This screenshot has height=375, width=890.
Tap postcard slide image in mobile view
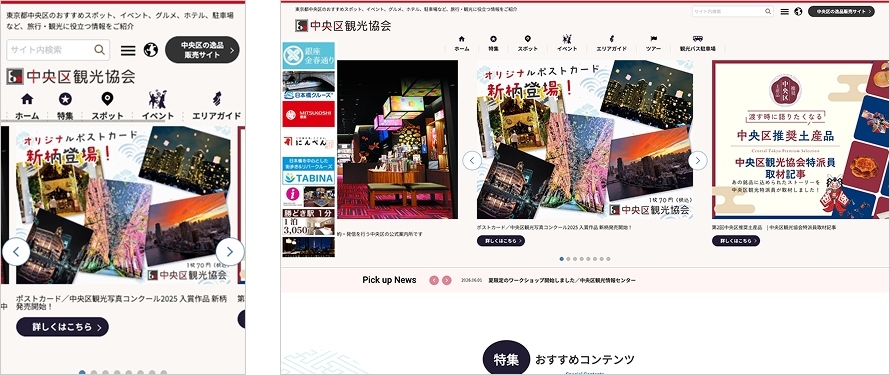123,205
